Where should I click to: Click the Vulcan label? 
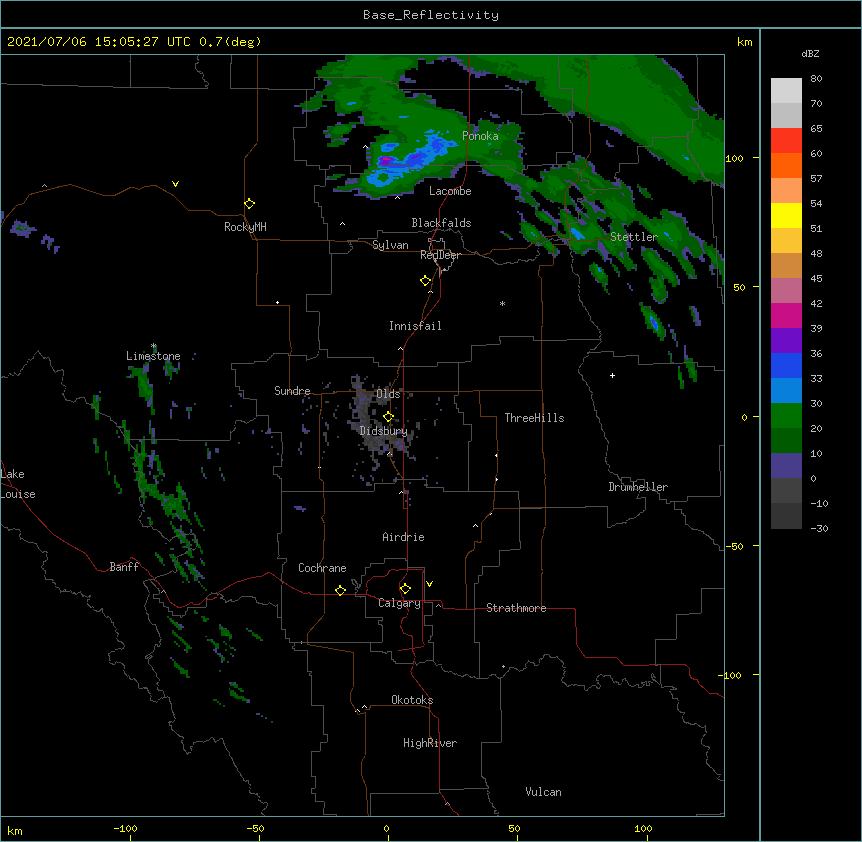tap(543, 792)
